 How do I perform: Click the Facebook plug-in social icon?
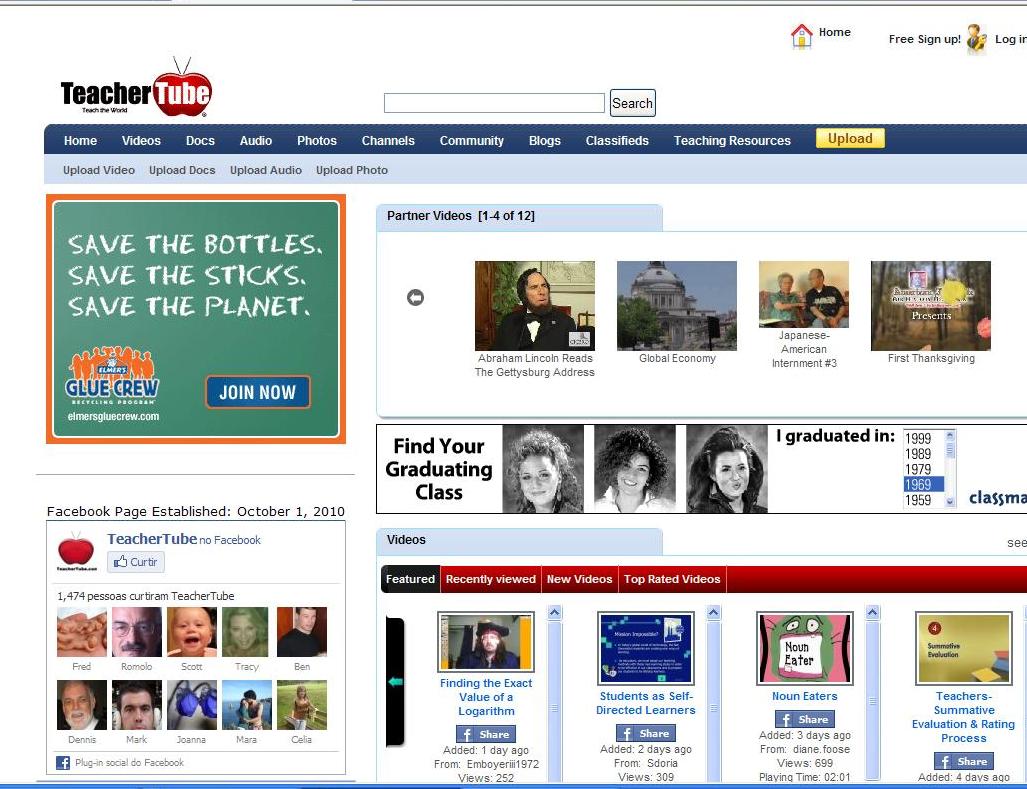click(x=63, y=763)
